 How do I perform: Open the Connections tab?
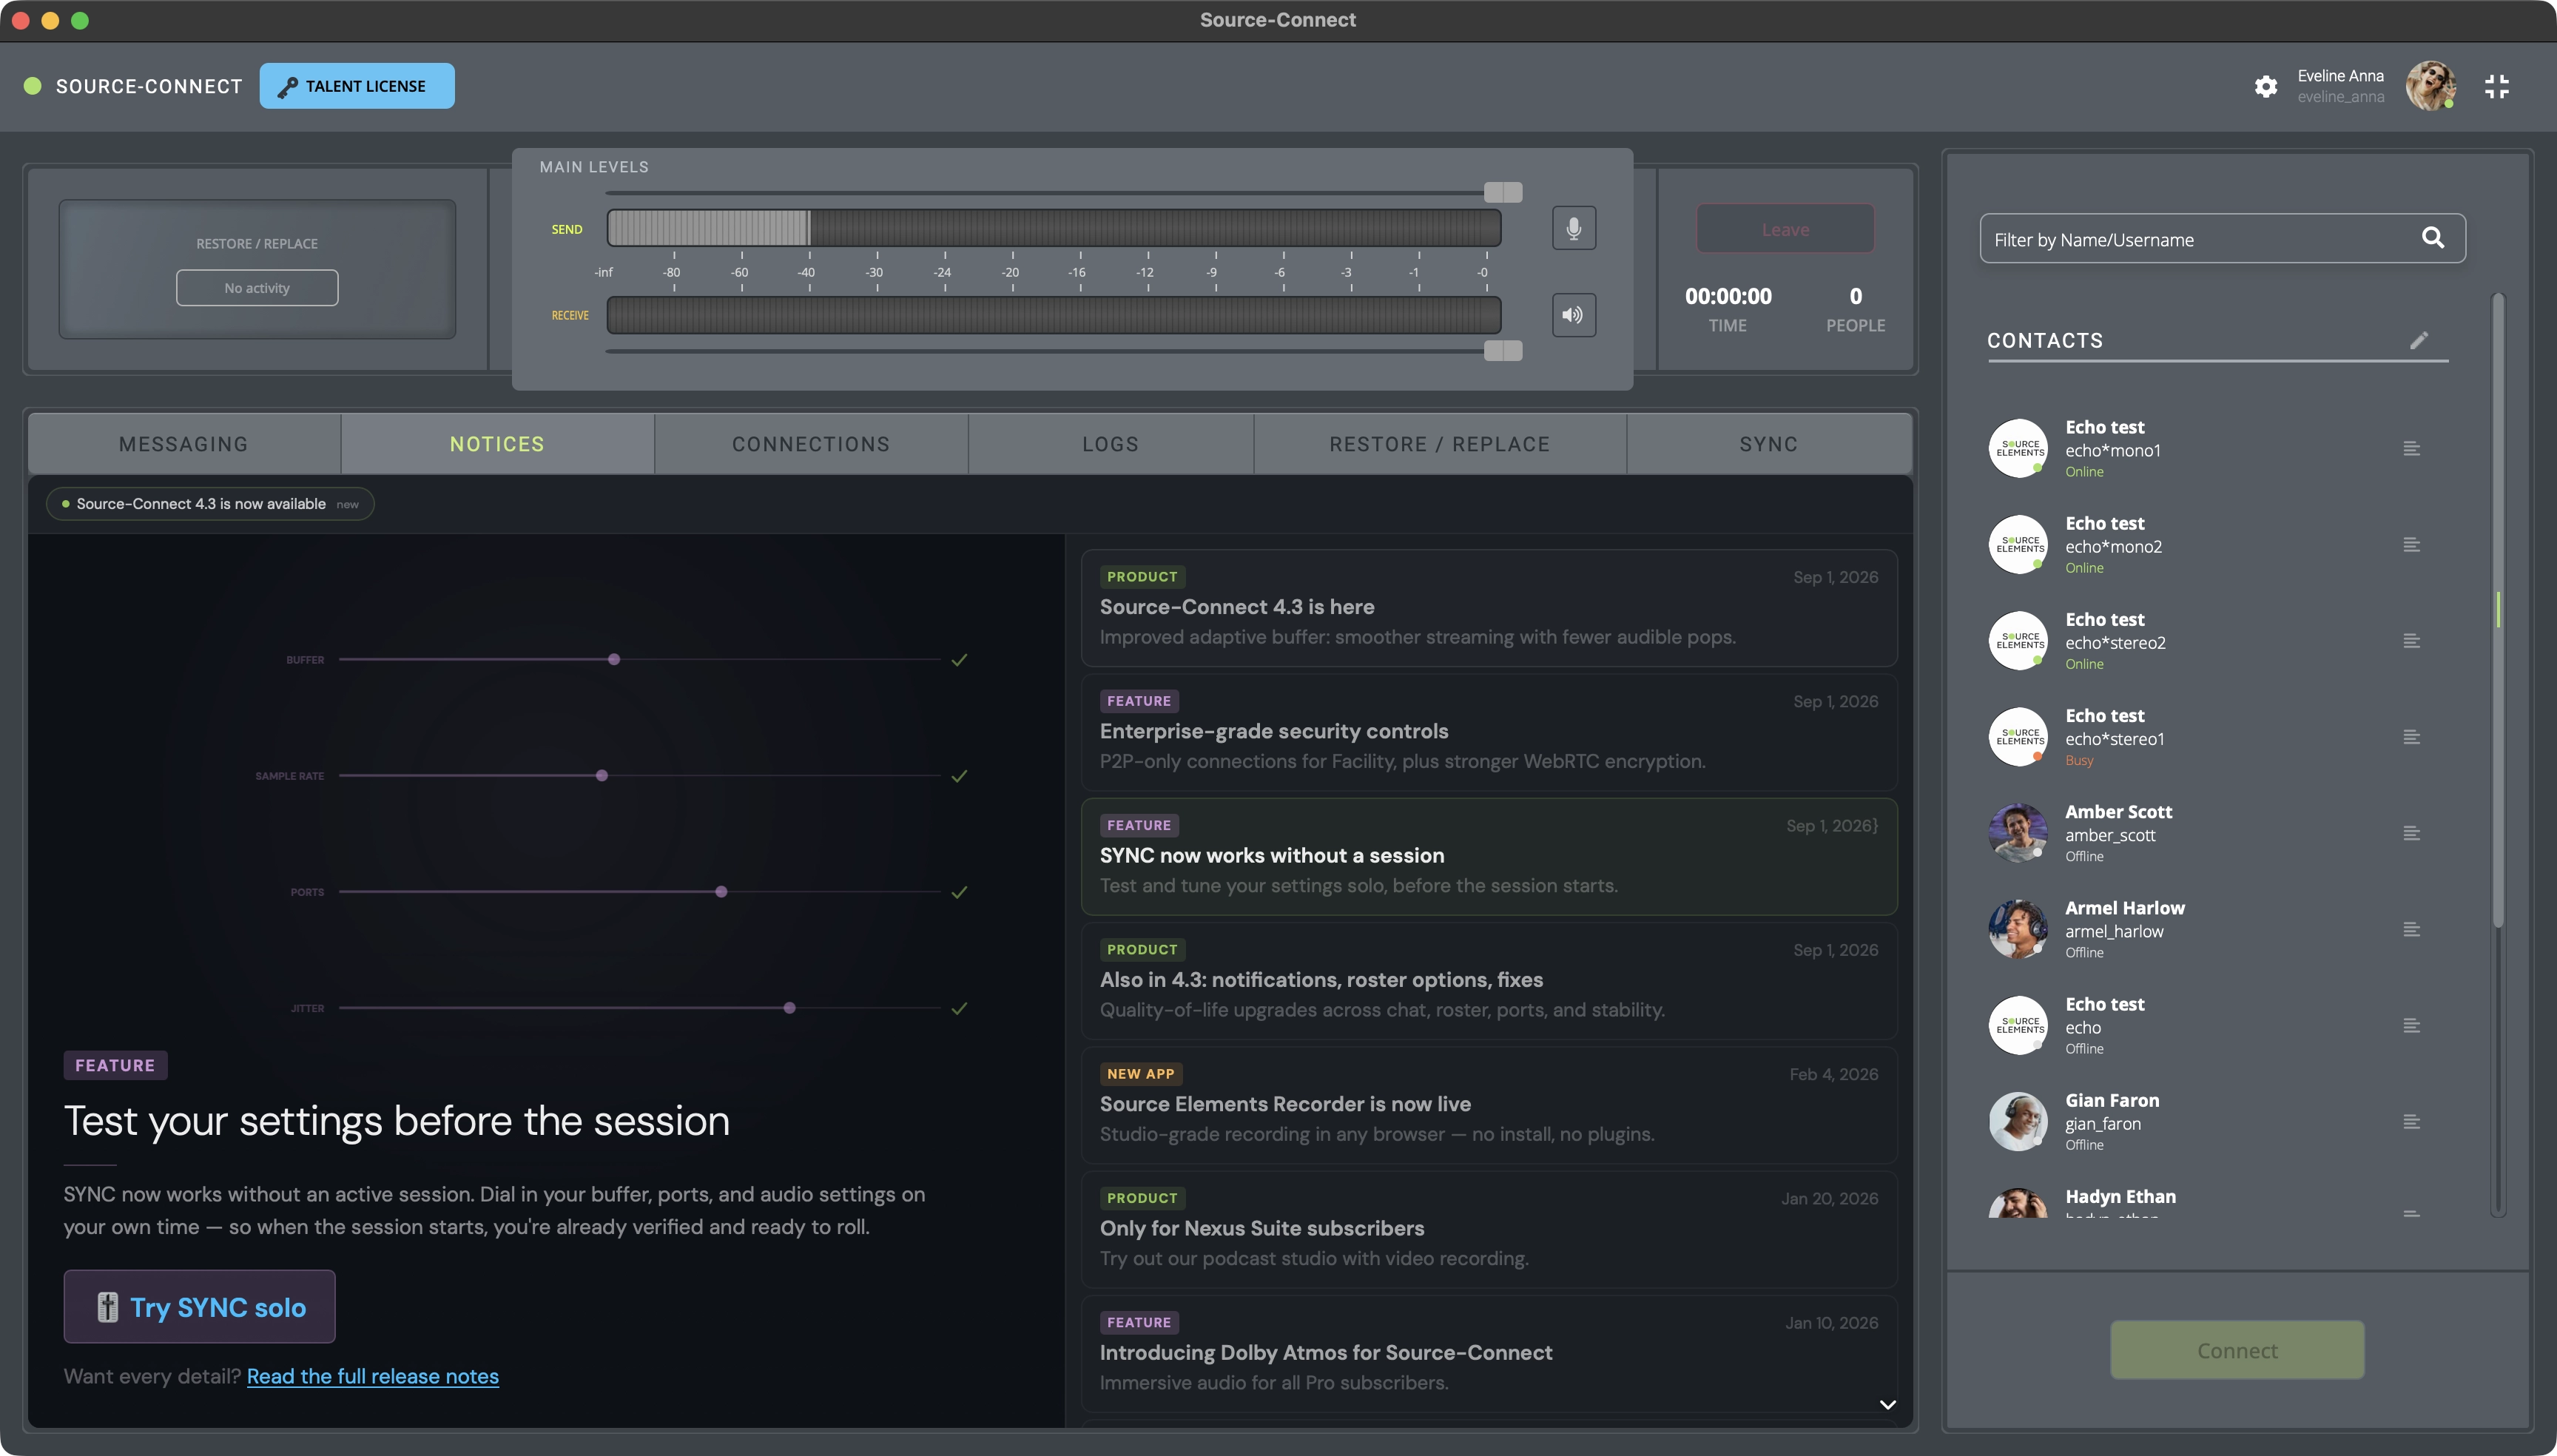point(811,444)
